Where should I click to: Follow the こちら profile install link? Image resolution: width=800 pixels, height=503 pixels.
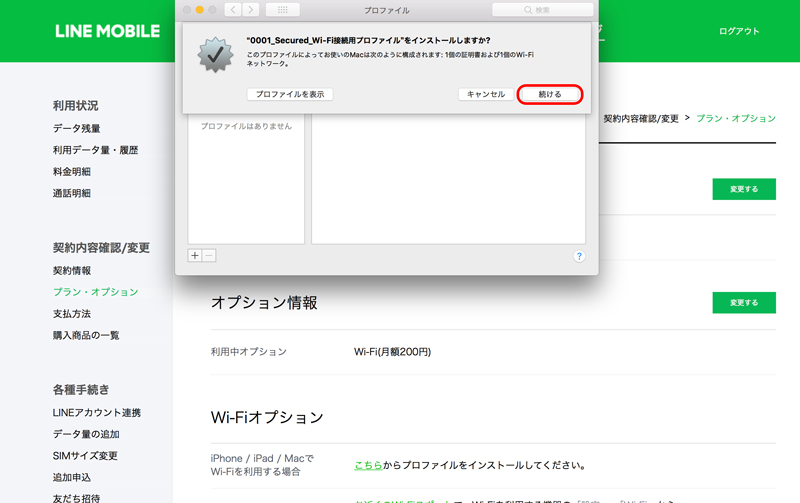coord(368,465)
